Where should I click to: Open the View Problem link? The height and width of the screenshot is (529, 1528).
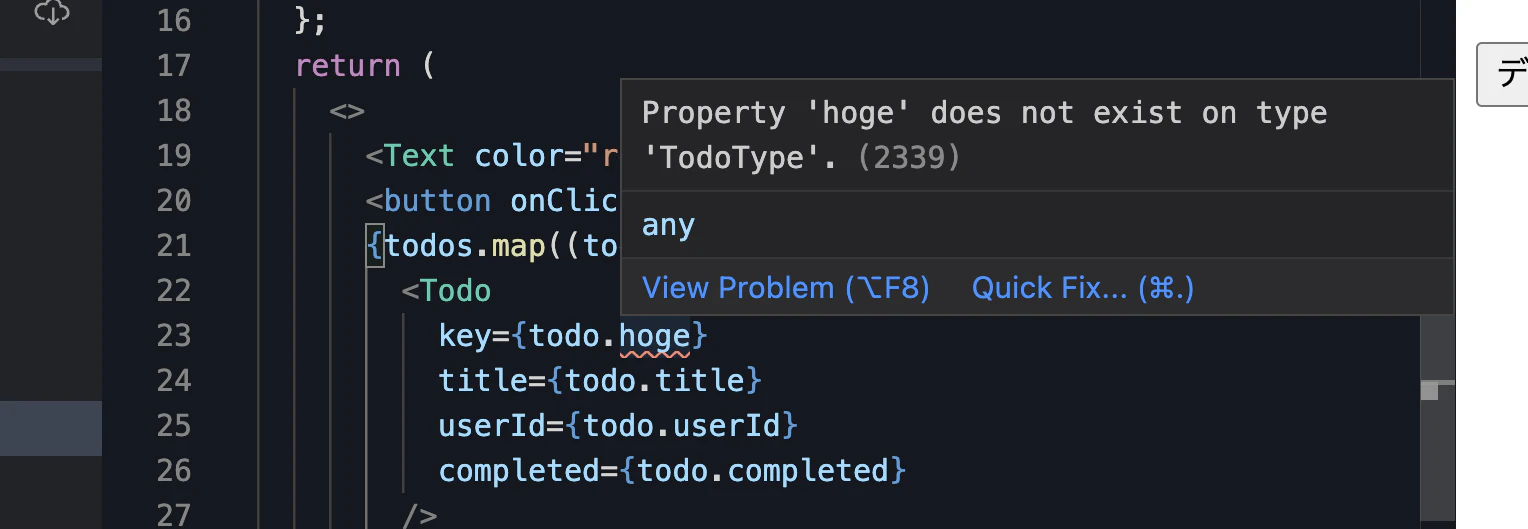[785, 288]
